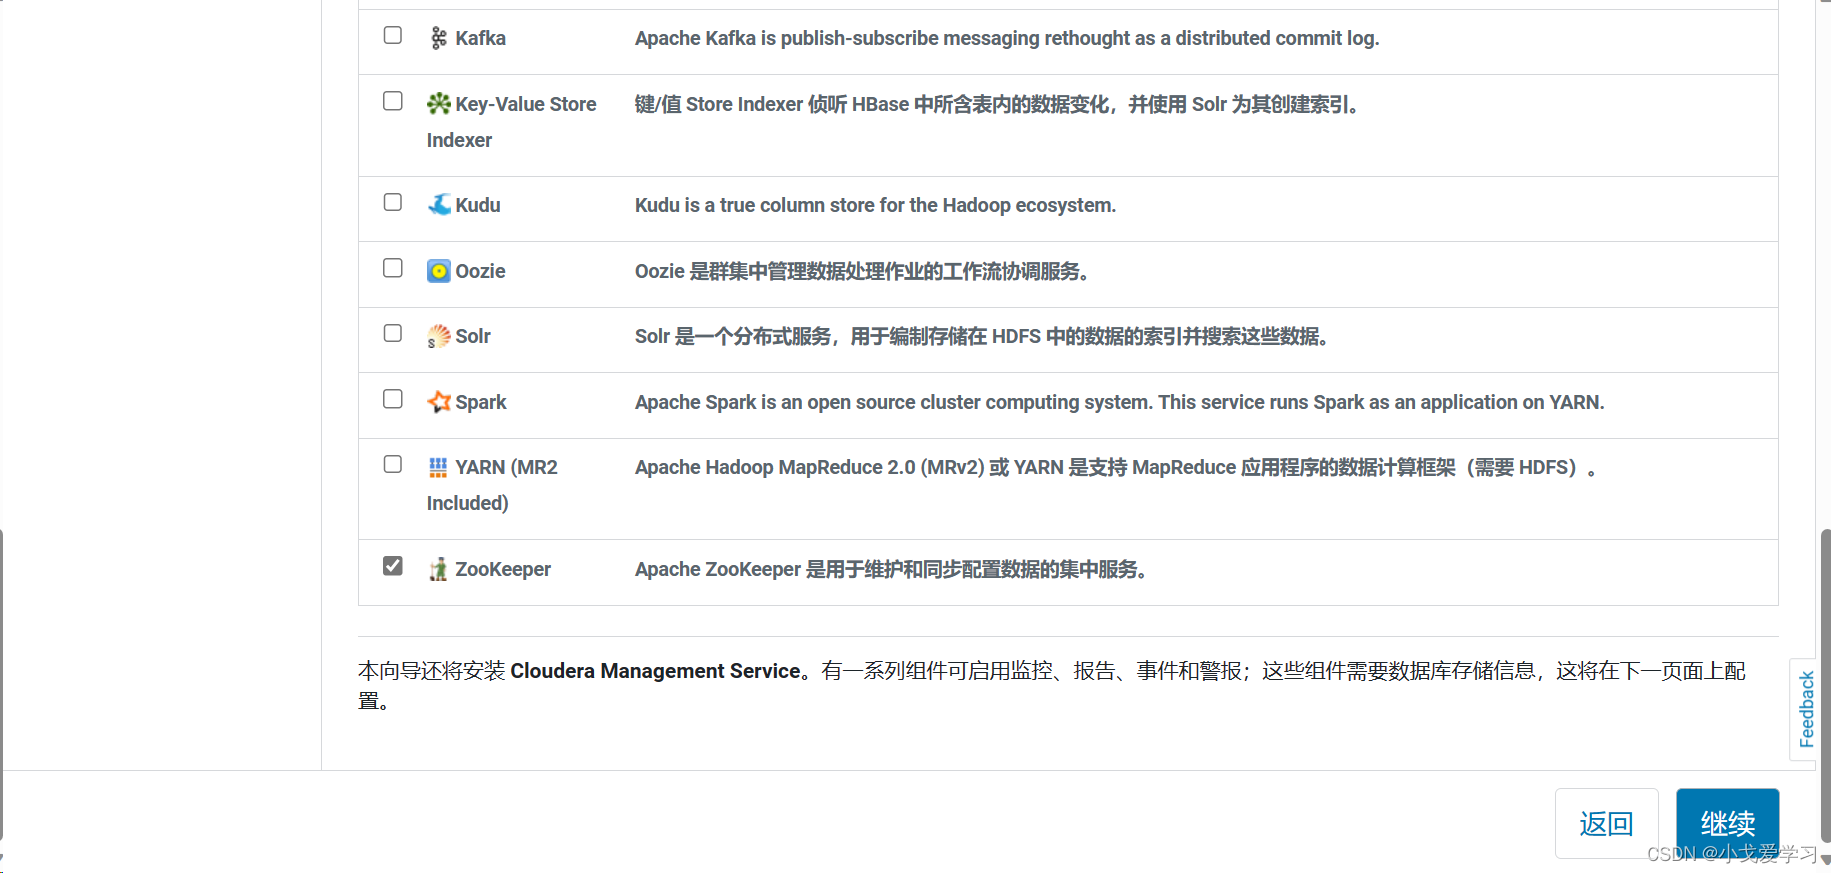The width and height of the screenshot is (1831, 873).
Task: Click the Oozie service name
Action: tap(481, 271)
